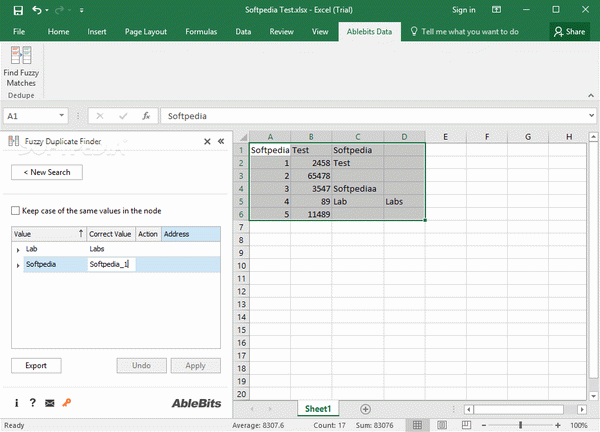The image size is (600, 432).
Task: Switch to the Data tab
Action: (243, 32)
